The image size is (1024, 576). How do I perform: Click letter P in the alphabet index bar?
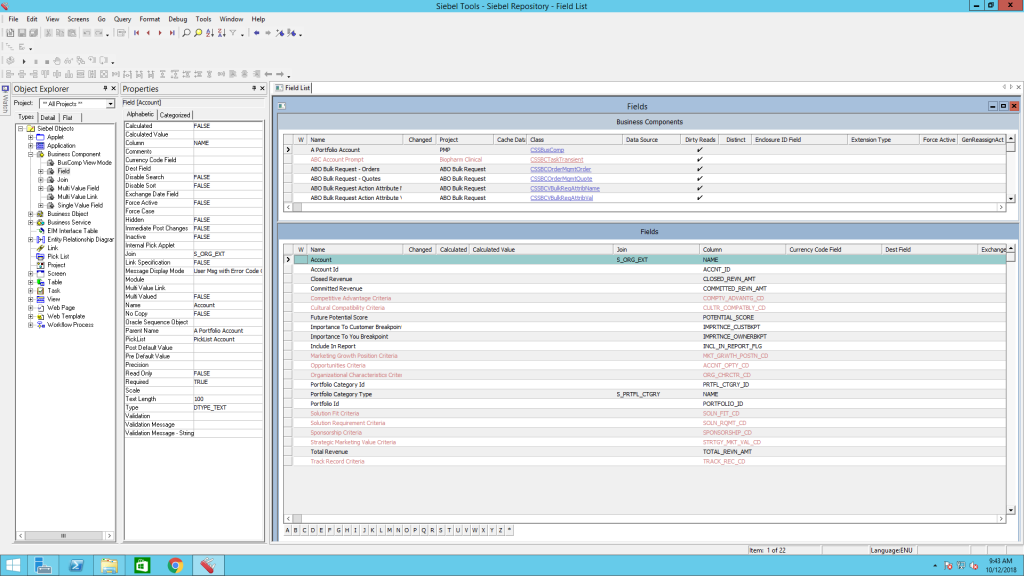415,531
